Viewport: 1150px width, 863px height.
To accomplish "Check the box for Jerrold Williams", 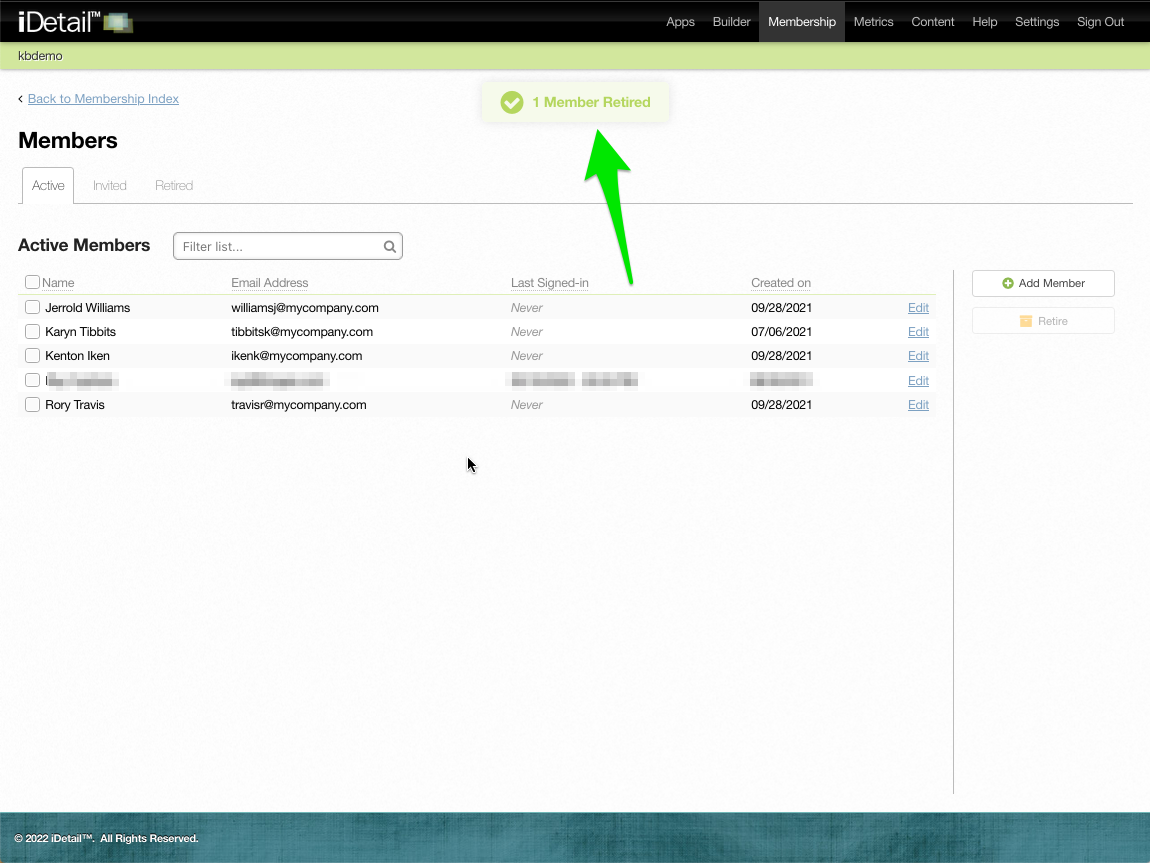I will (x=32, y=307).
